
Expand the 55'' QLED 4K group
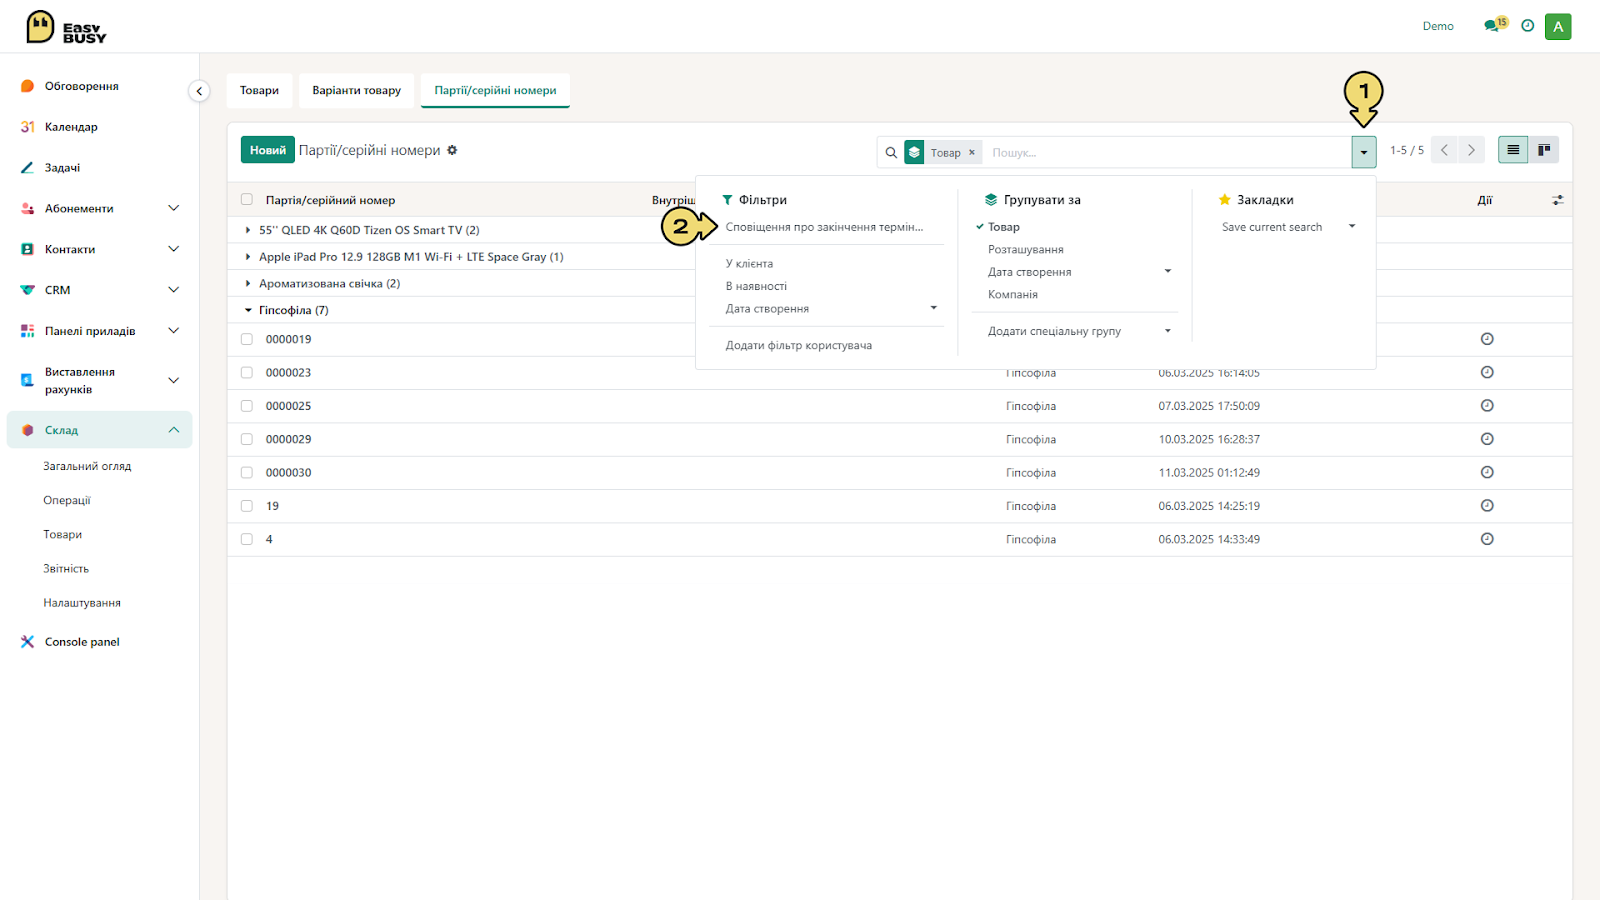coord(248,230)
